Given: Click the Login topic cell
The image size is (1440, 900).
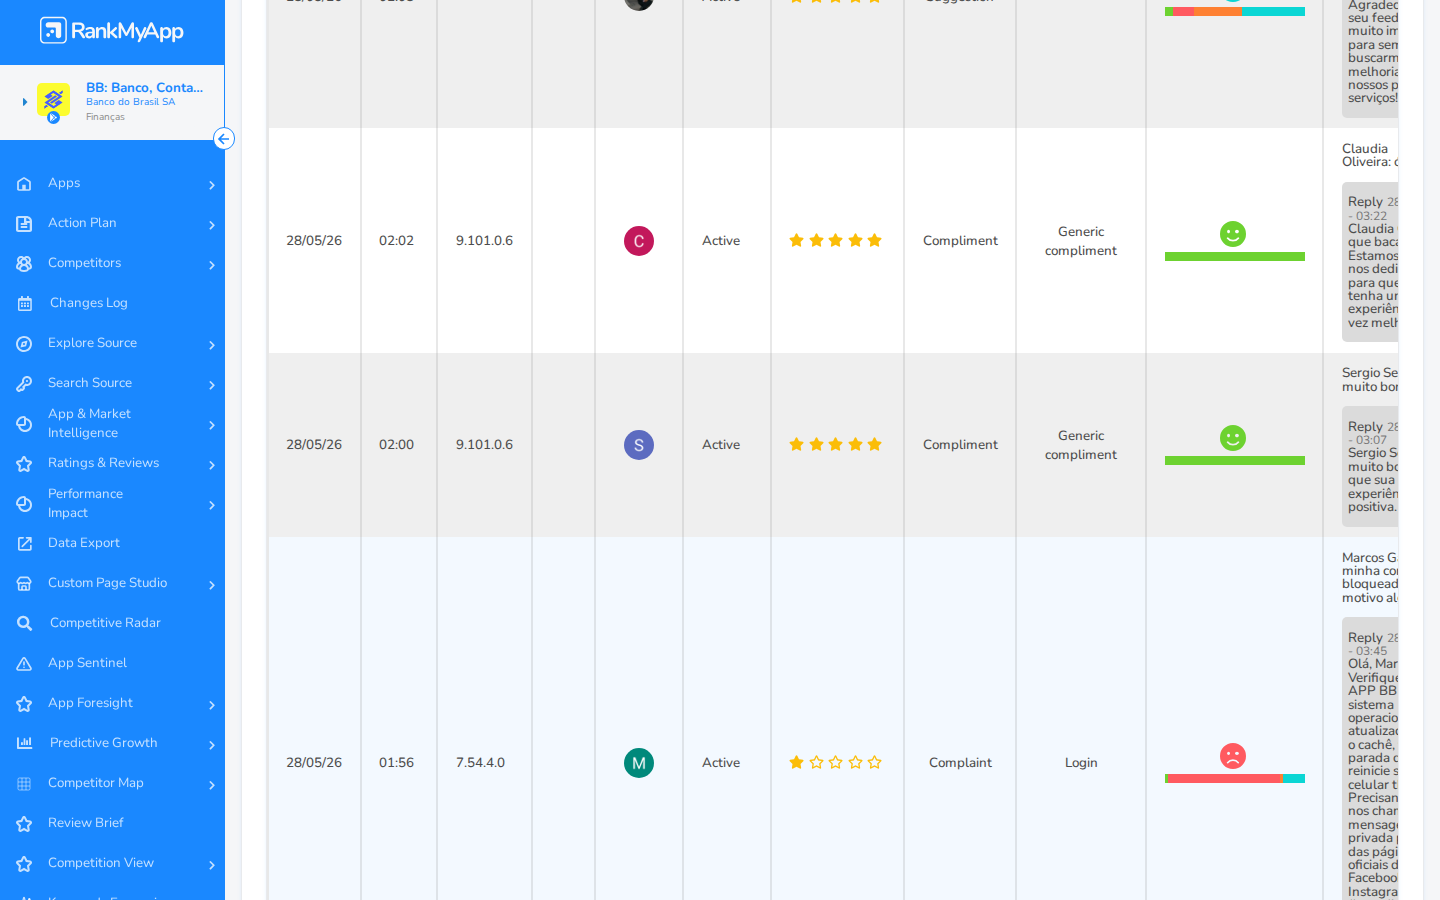Looking at the screenshot, I should [x=1081, y=762].
